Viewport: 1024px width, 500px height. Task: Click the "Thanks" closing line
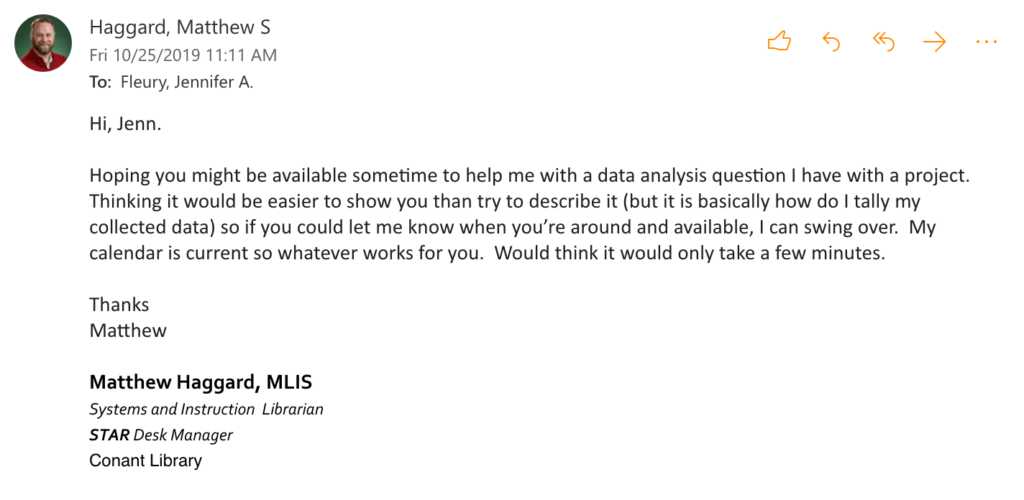pyautogui.click(x=119, y=304)
